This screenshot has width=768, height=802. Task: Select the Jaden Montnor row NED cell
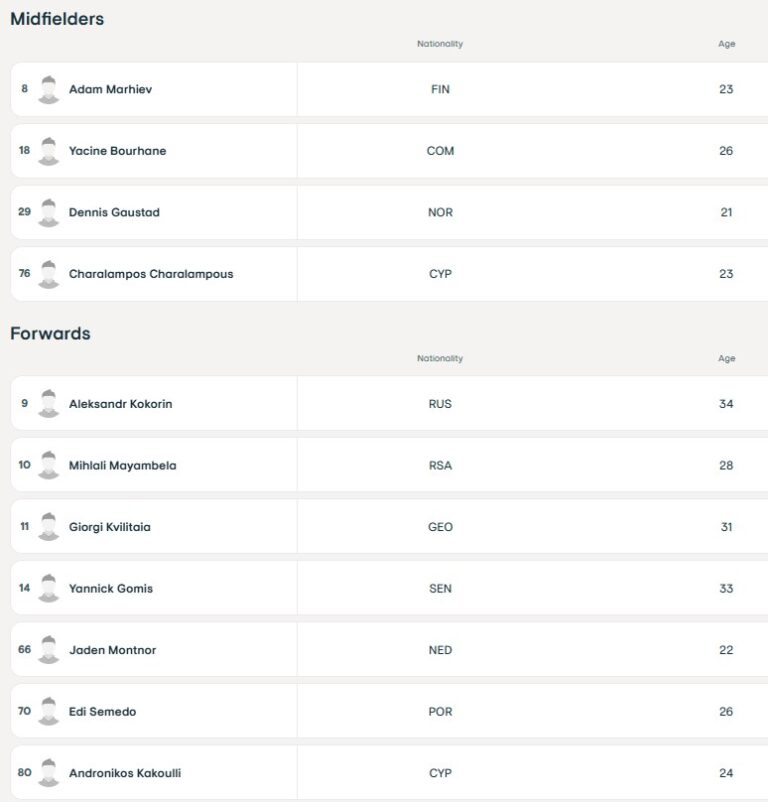coord(439,650)
